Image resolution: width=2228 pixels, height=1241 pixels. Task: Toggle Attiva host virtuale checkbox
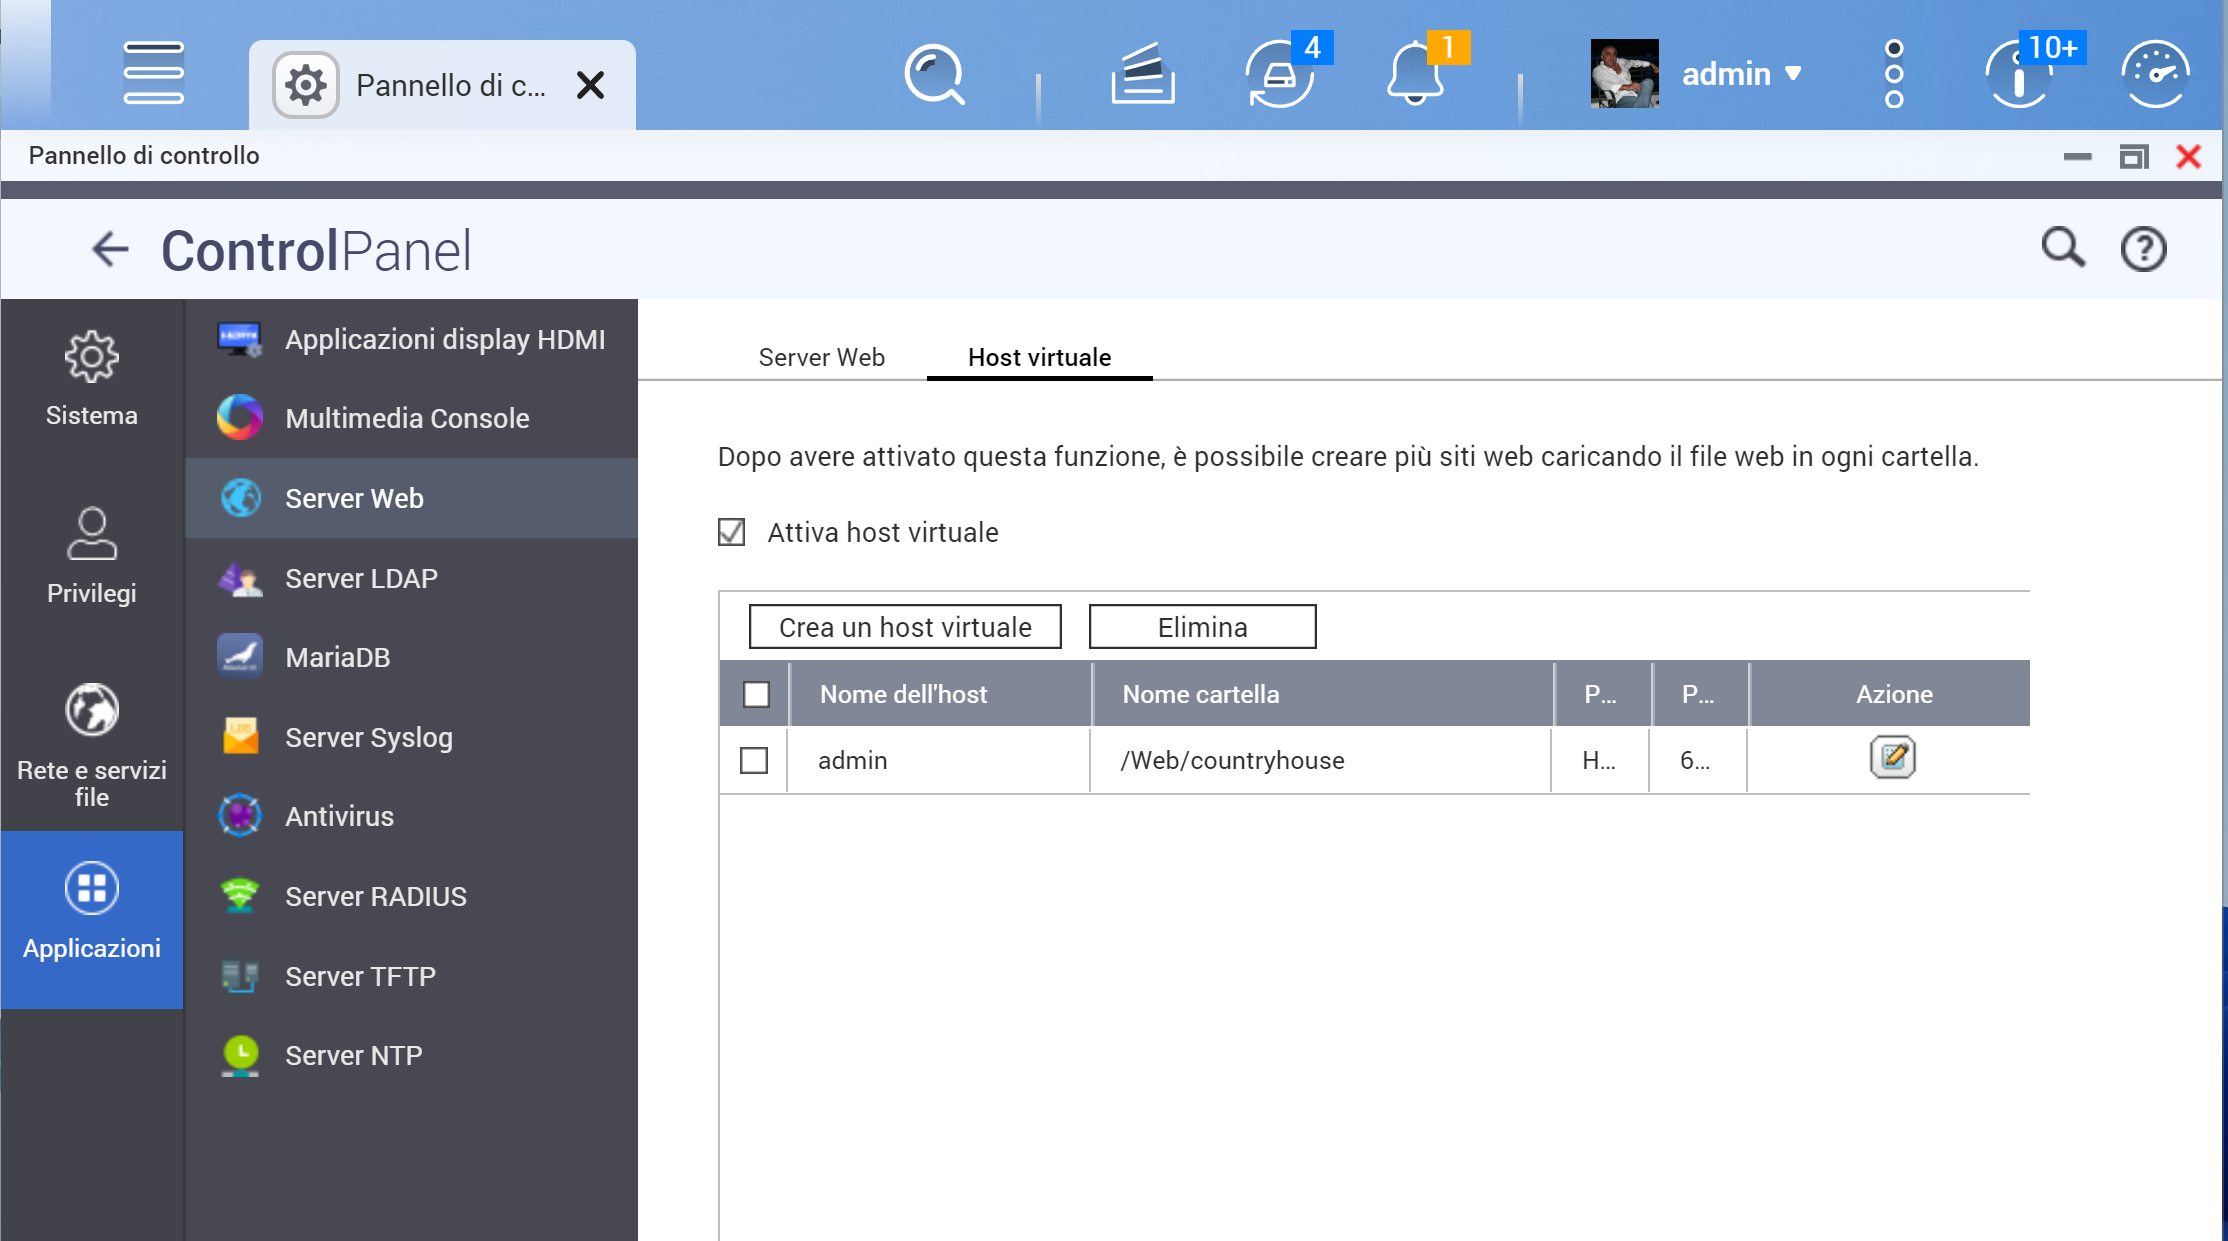732,532
